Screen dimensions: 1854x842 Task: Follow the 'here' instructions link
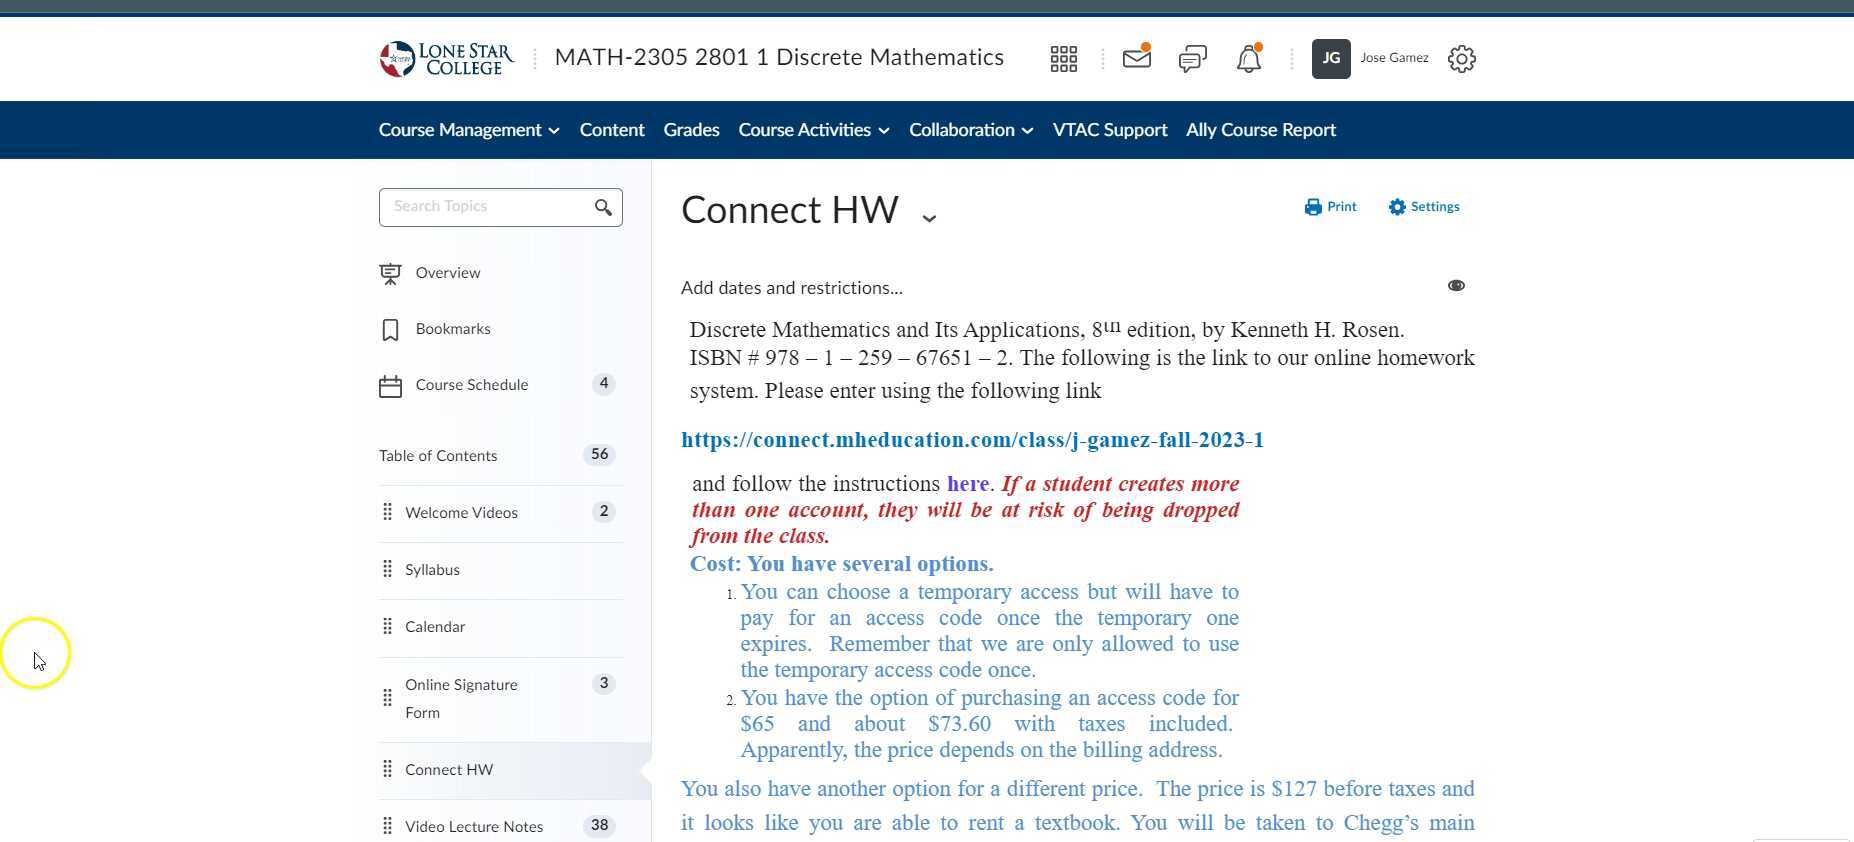[968, 484]
